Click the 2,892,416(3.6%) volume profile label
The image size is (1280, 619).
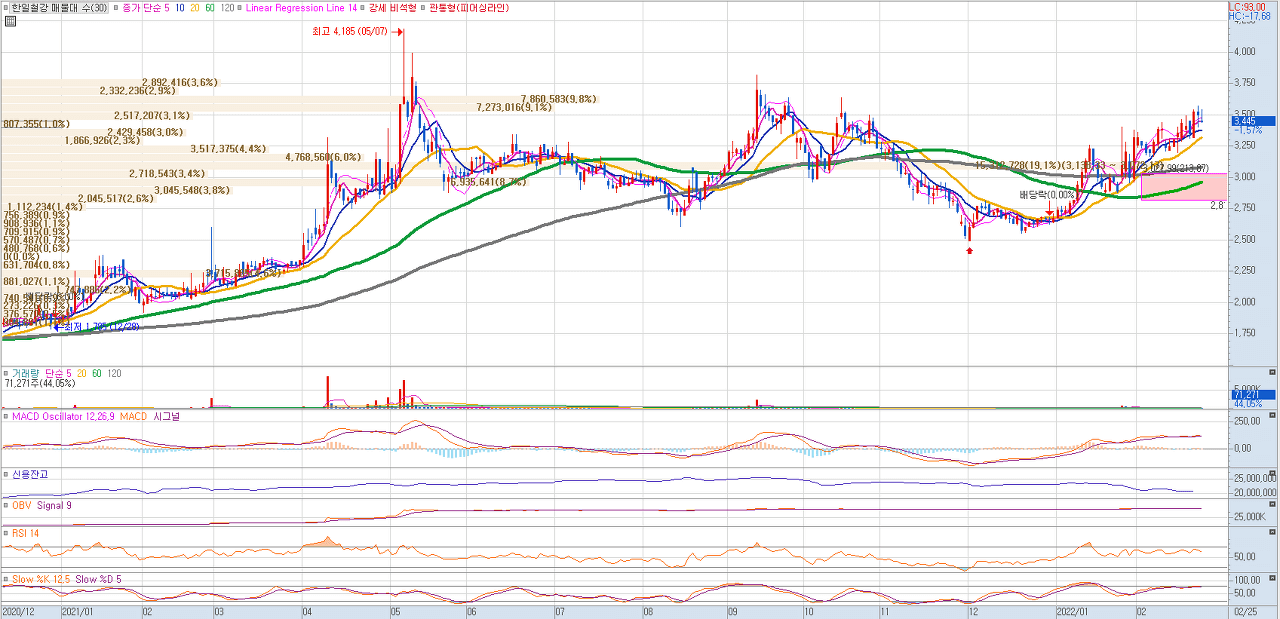(180, 82)
